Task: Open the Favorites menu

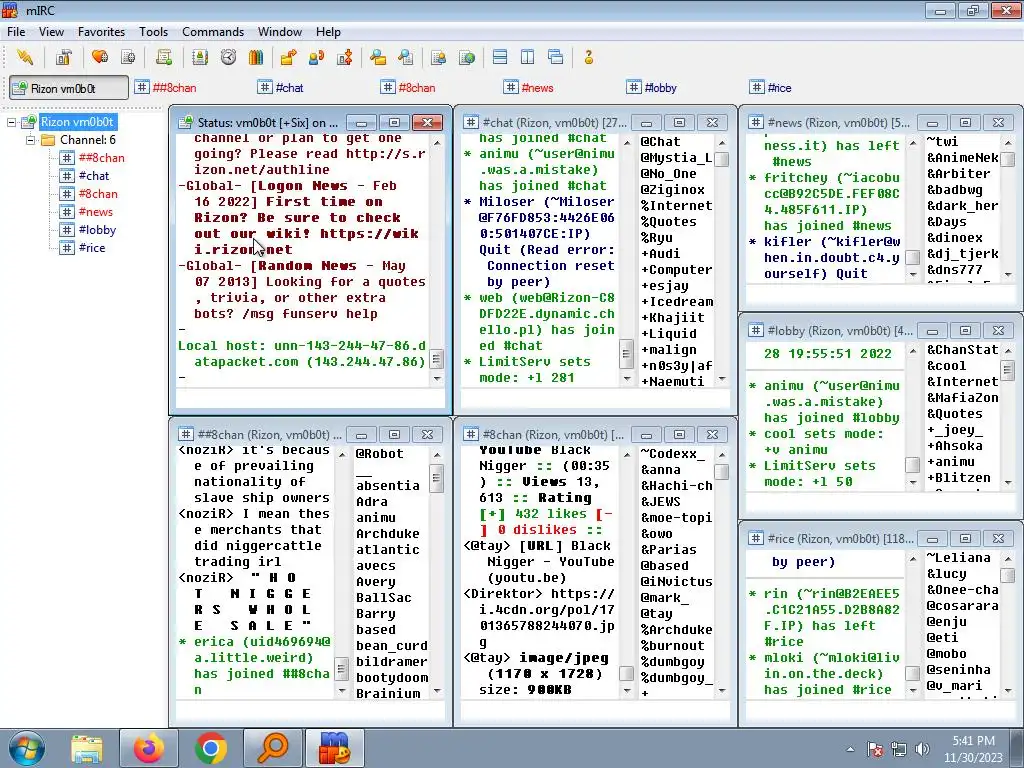Action: (x=101, y=31)
